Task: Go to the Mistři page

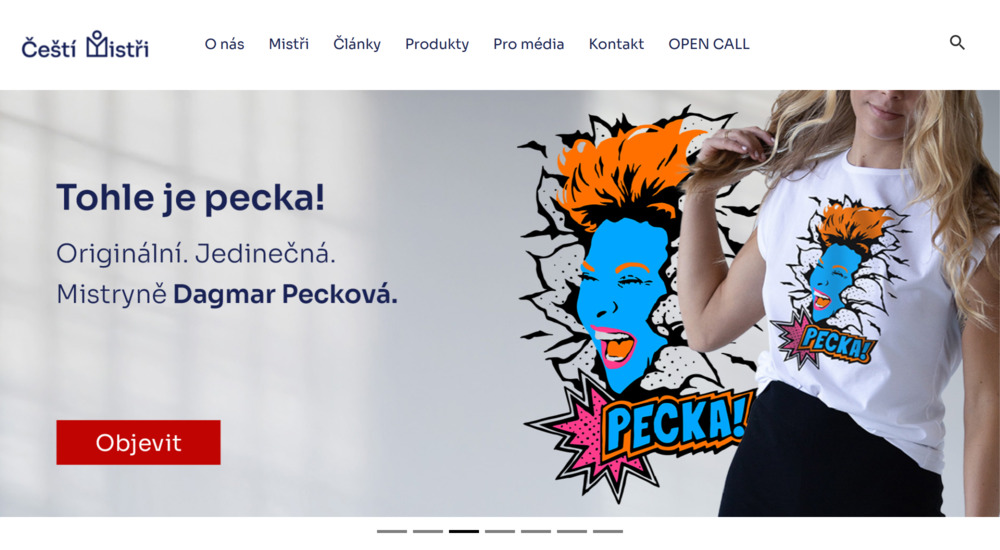Action: (x=288, y=44)
